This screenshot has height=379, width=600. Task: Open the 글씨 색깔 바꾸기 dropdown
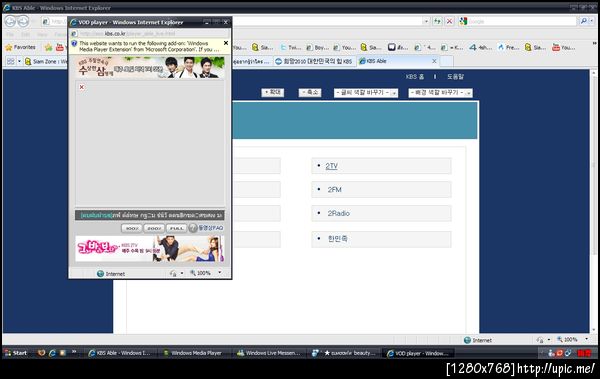coord(366,93)
